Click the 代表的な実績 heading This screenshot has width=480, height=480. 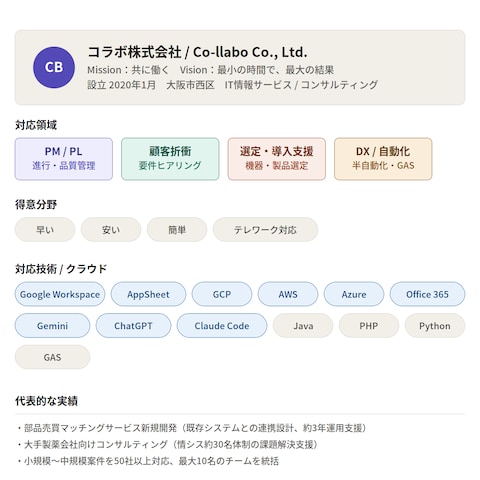46,401
